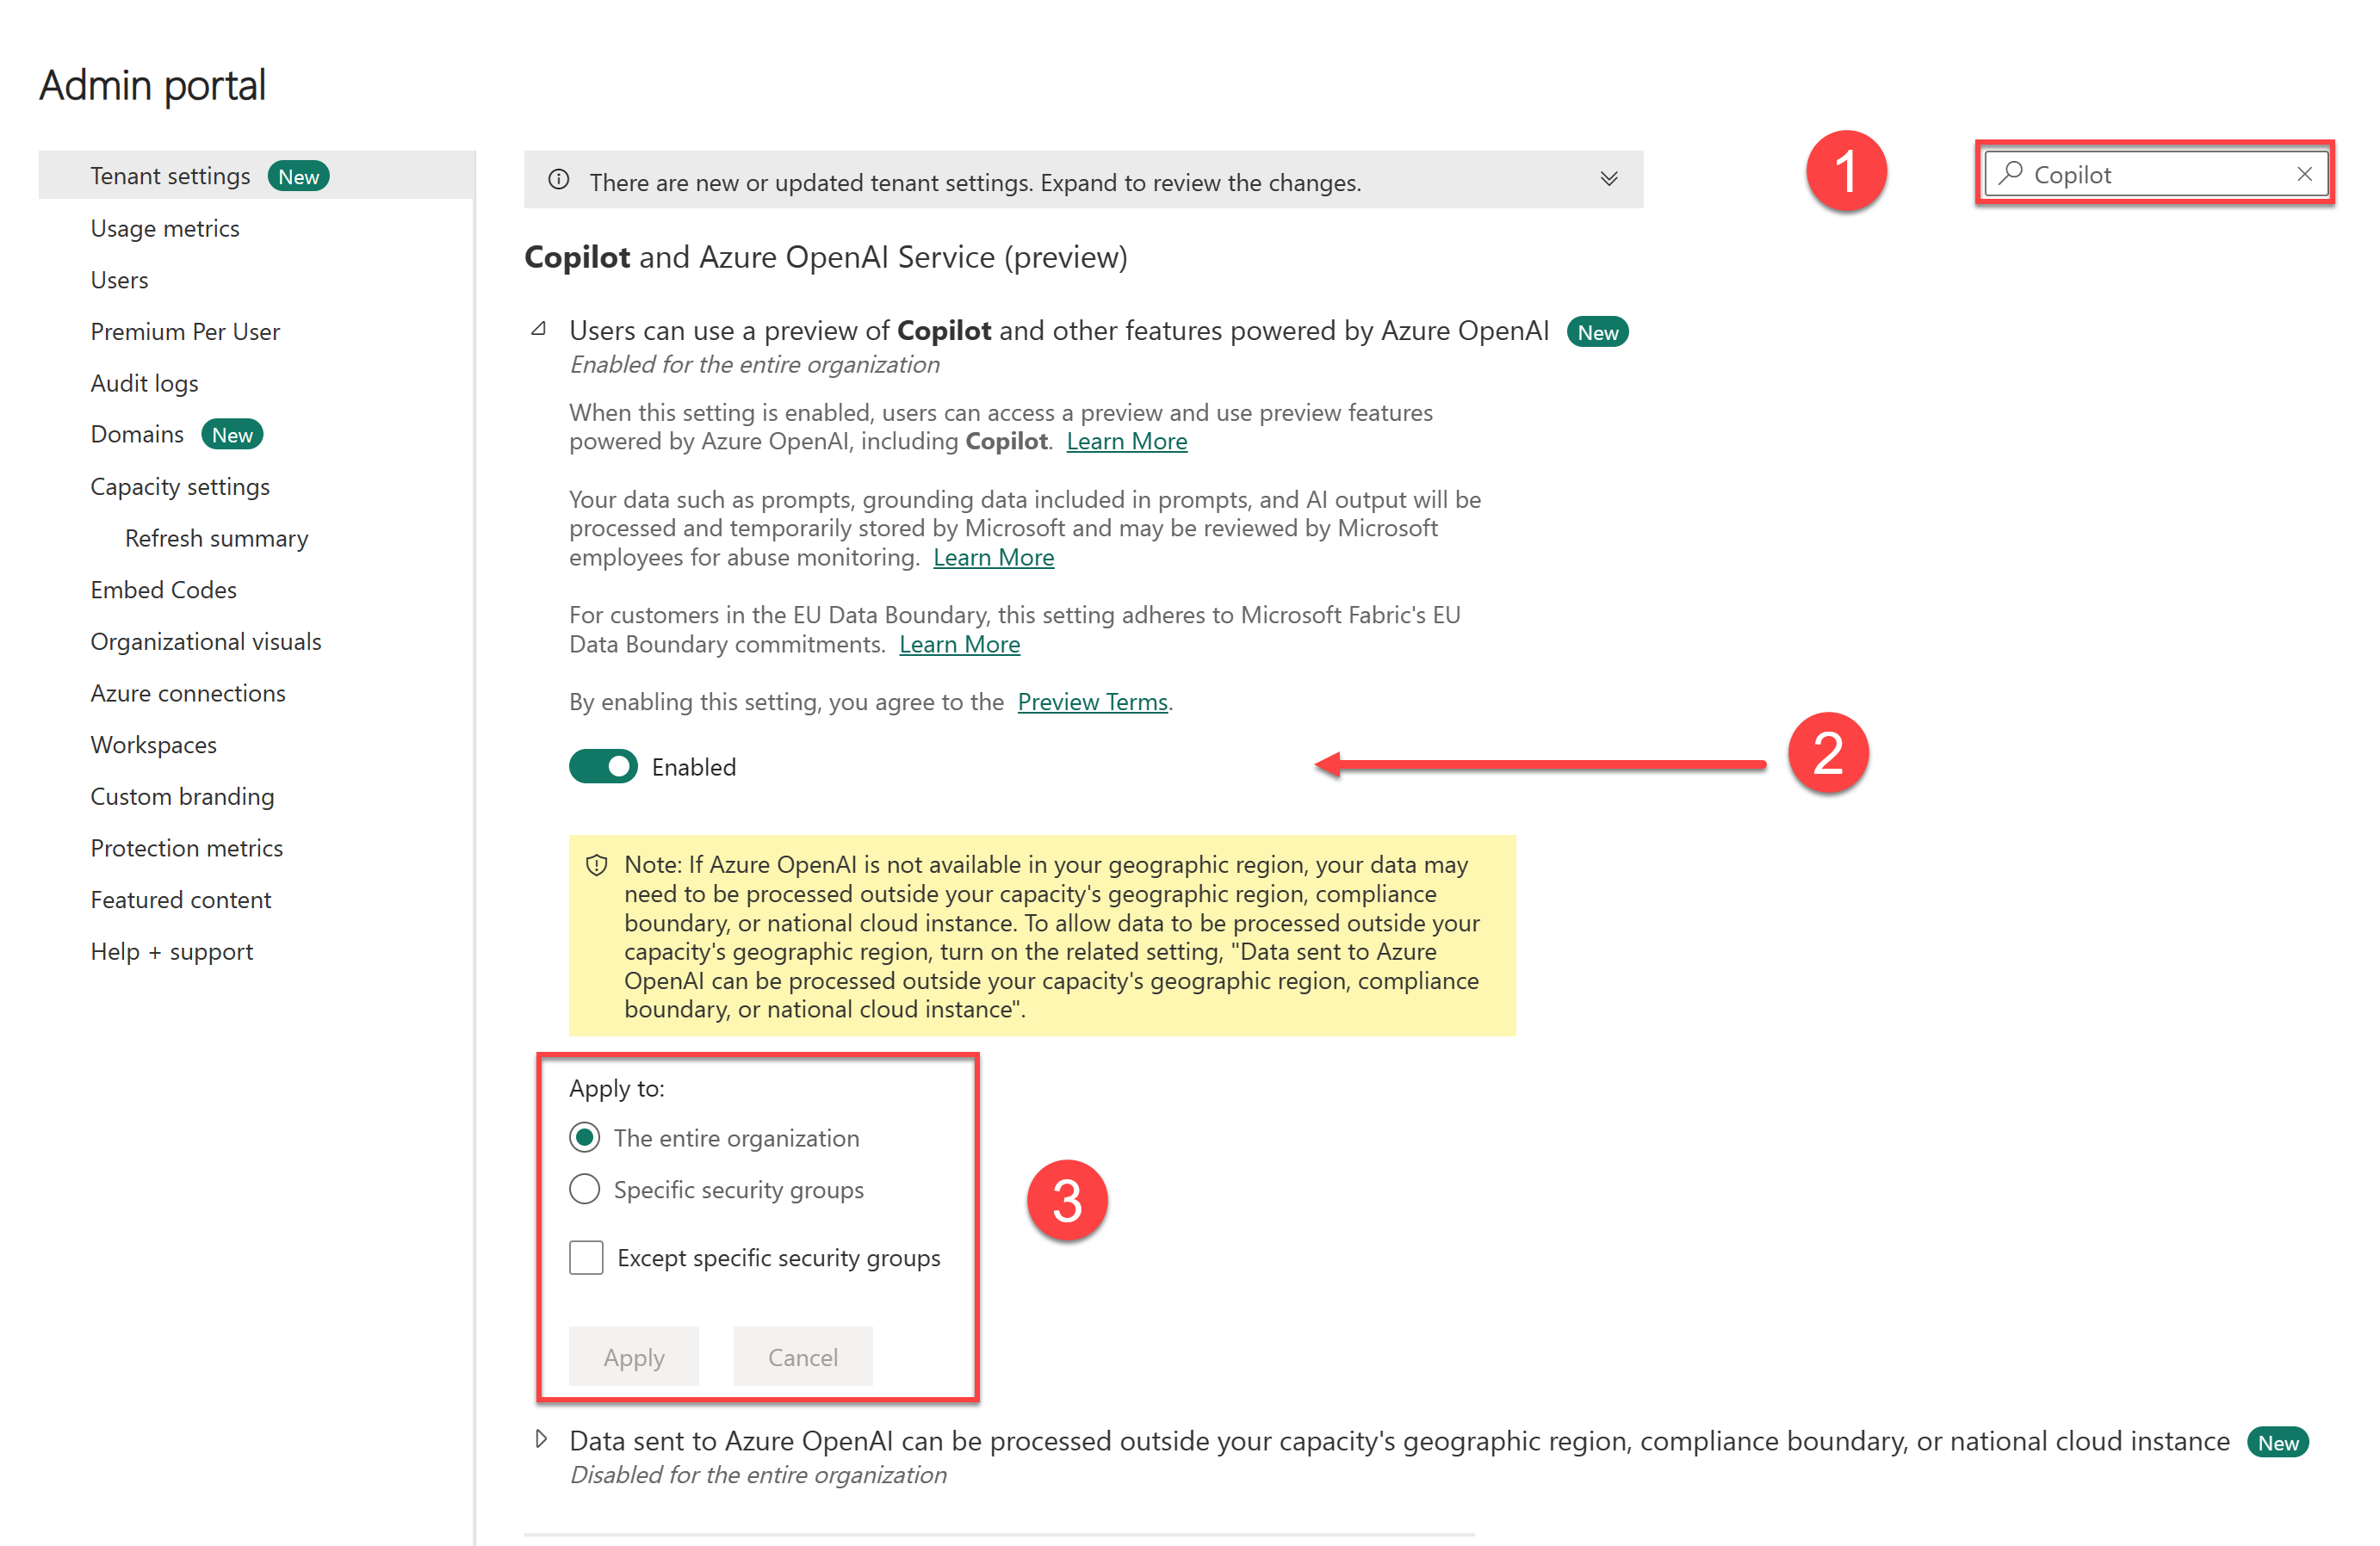Viewport: 2380px width, 1546px height.
Task: Check the Except specific security groups checkbox
Action: pos(586,1257)
